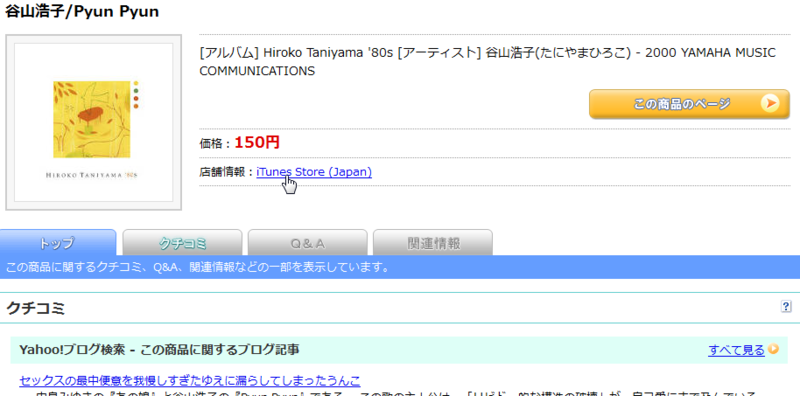Click the blue notice about クチコミ、Q&A
Image resolution: width=800 pixels, height=396 pixels.
tap(197, 267)
